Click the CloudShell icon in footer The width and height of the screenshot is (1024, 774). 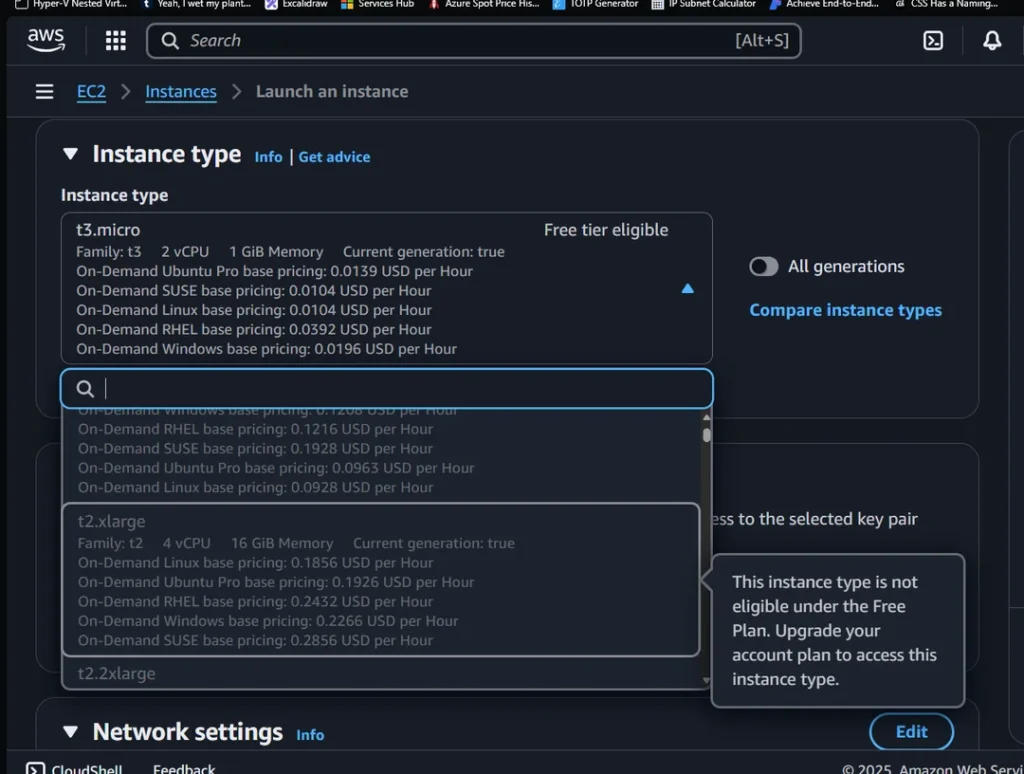36,769
